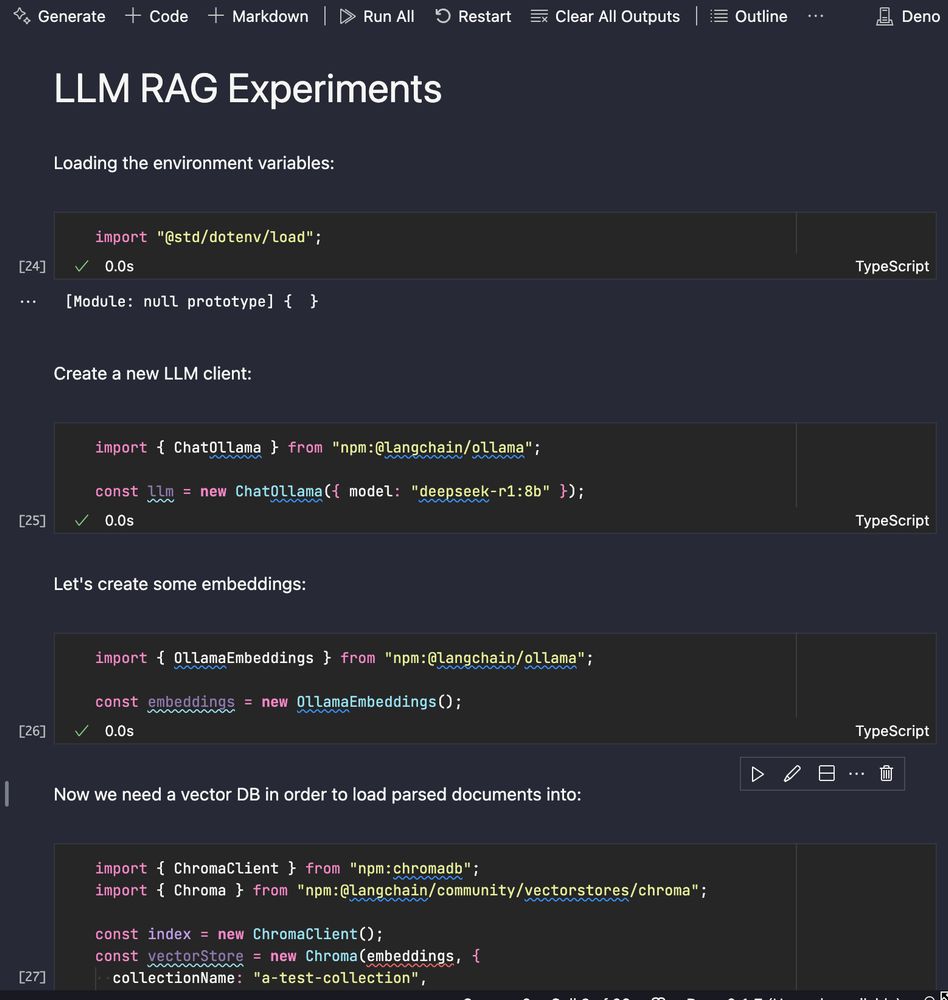The image size is (948, 1000).
Task: Select 'Create a new LLM client:' markdown cell
Action: (152, 374)
